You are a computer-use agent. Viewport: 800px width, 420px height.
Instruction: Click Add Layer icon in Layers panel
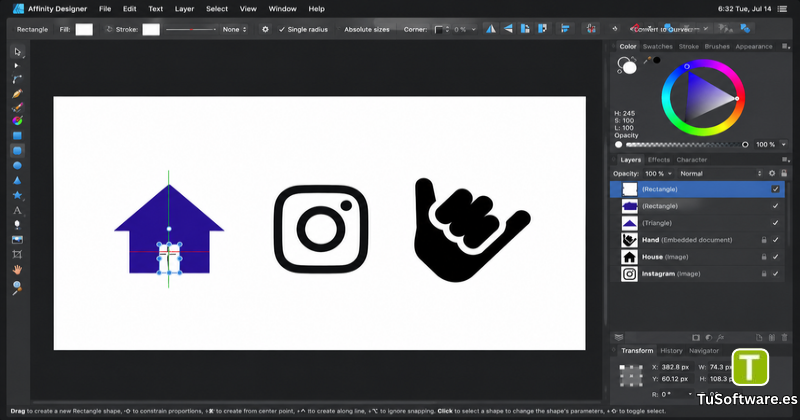759,337
